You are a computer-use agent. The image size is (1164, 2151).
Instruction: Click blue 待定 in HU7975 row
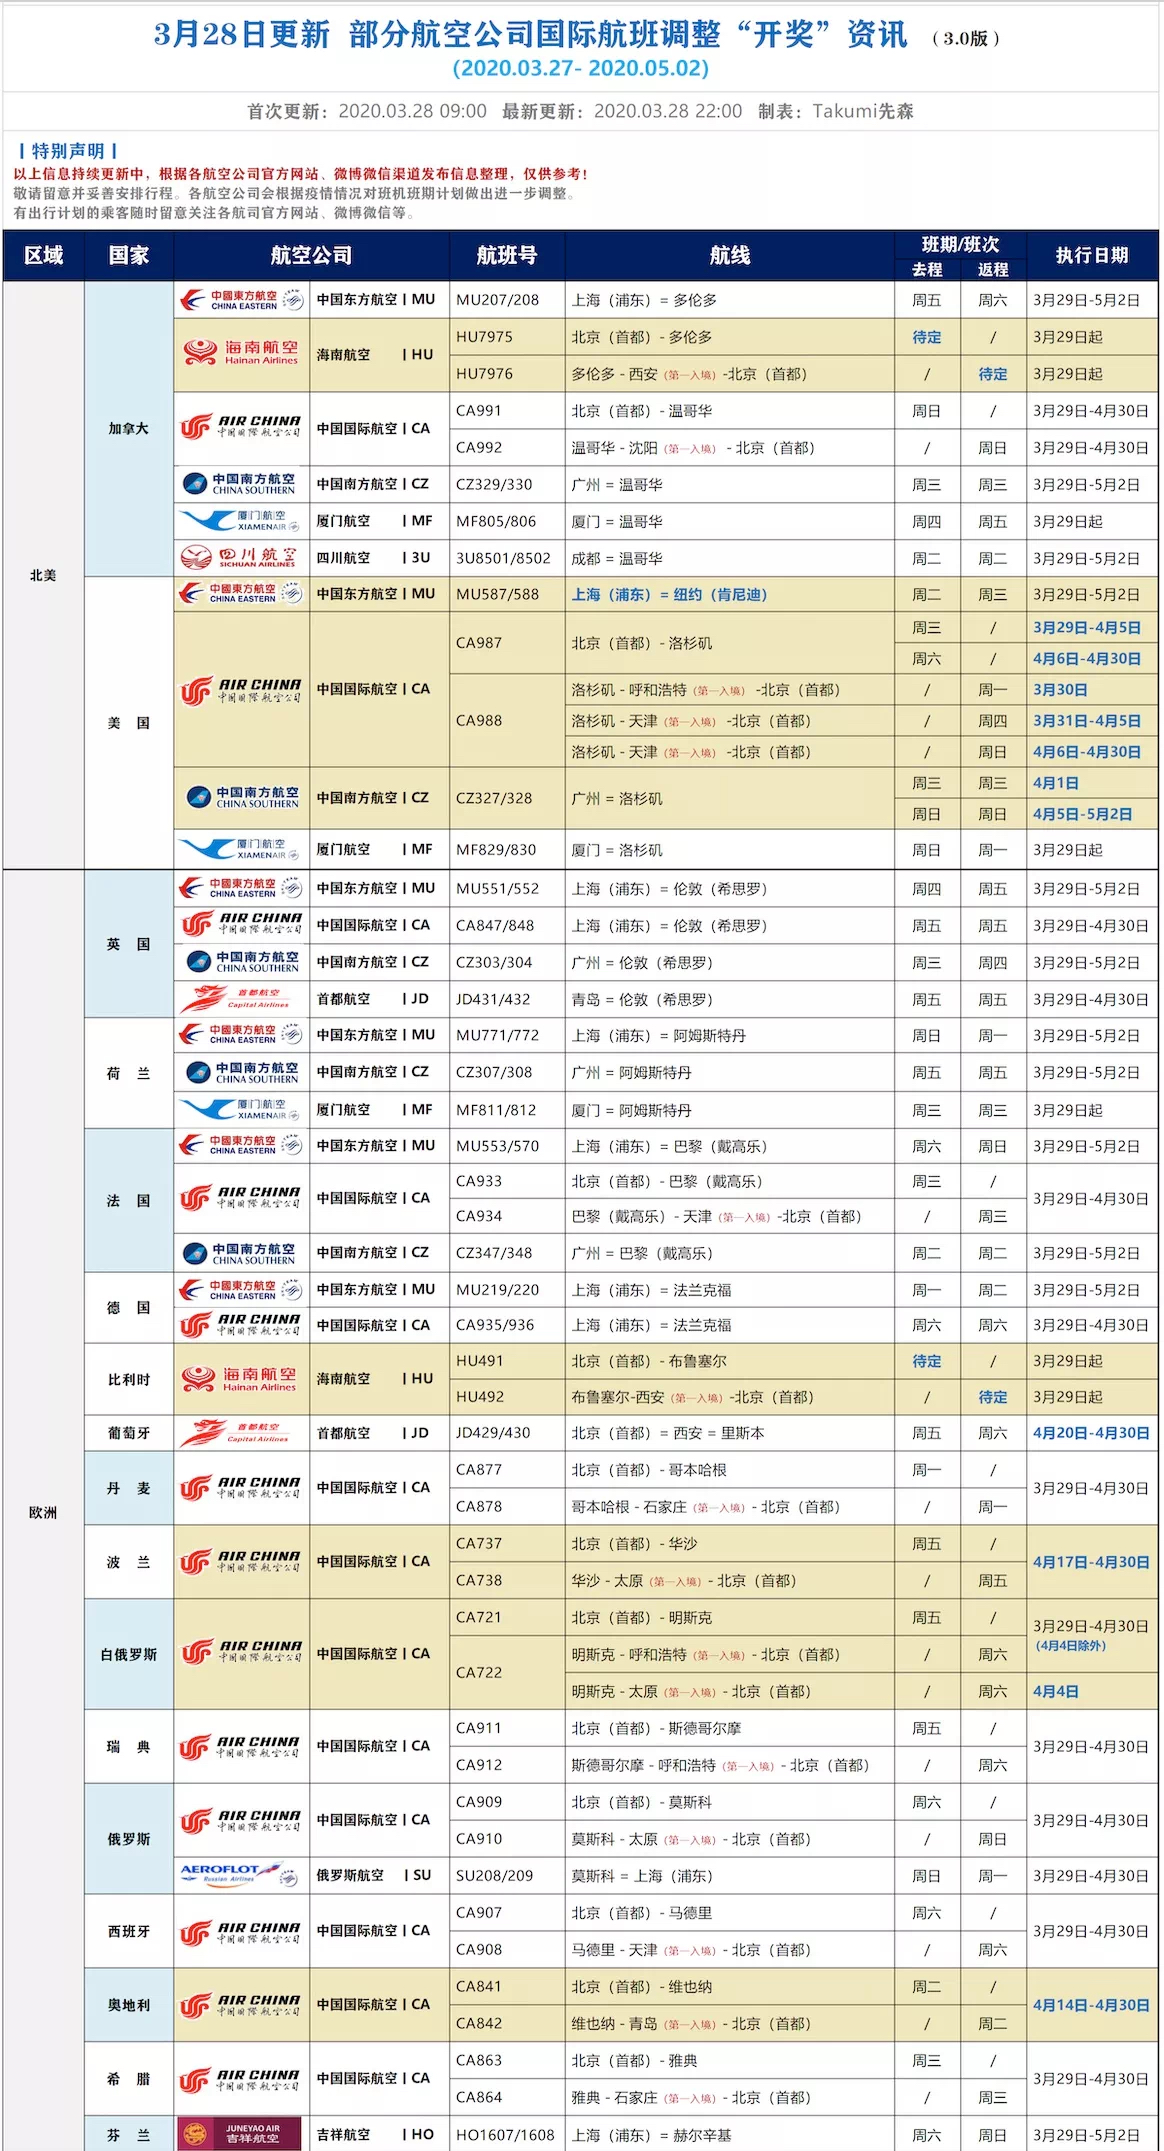point(927,338)
